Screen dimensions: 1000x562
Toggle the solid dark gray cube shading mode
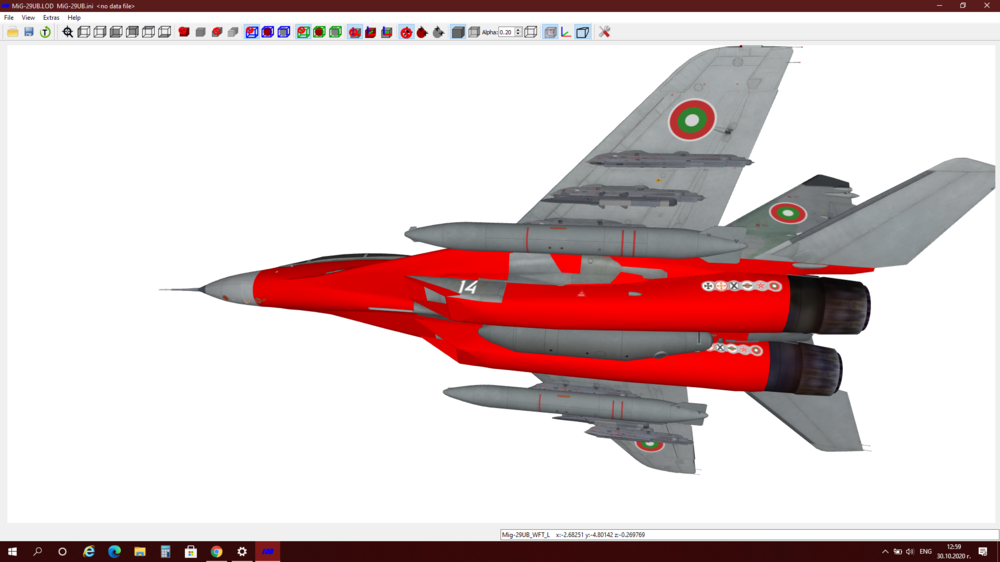tap(458, 32)
